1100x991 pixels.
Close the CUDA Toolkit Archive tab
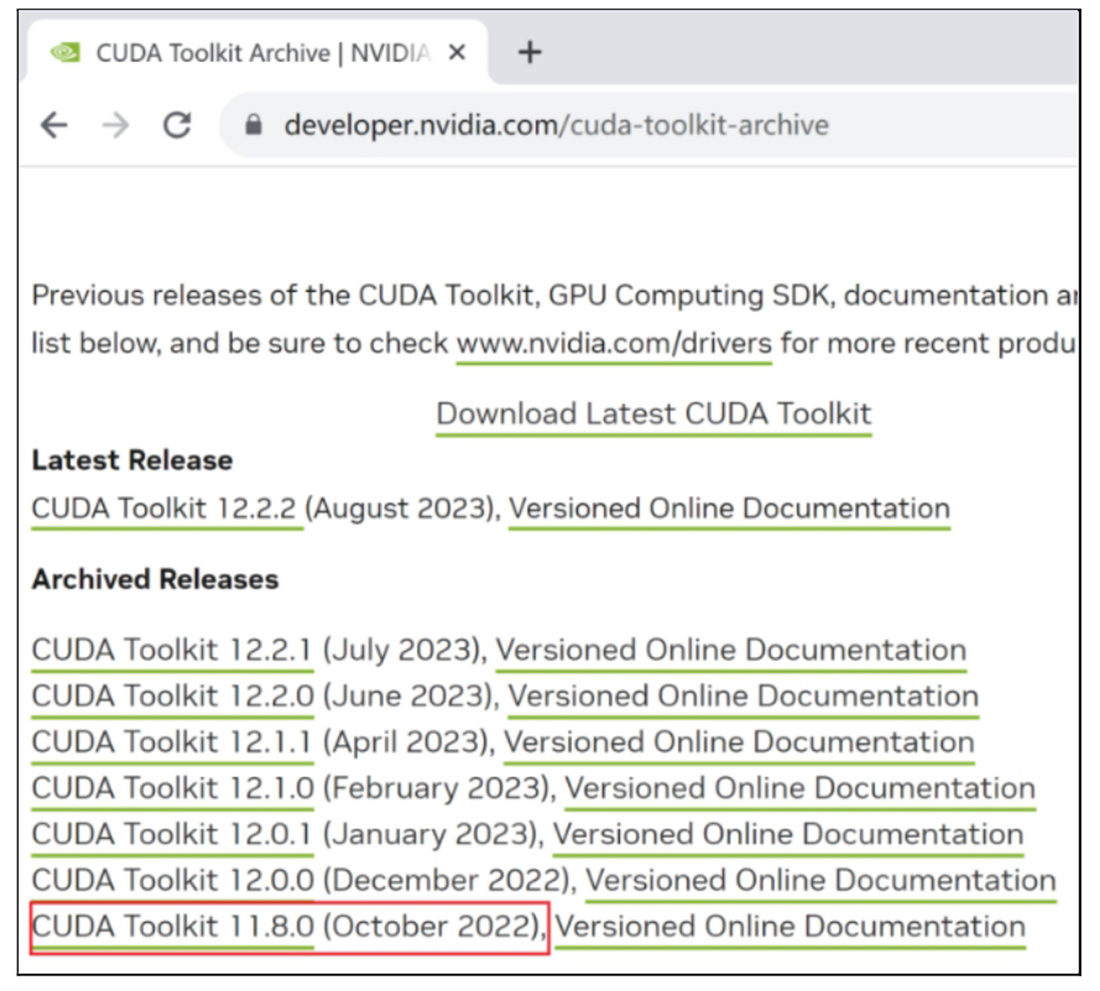pos(457,53)
